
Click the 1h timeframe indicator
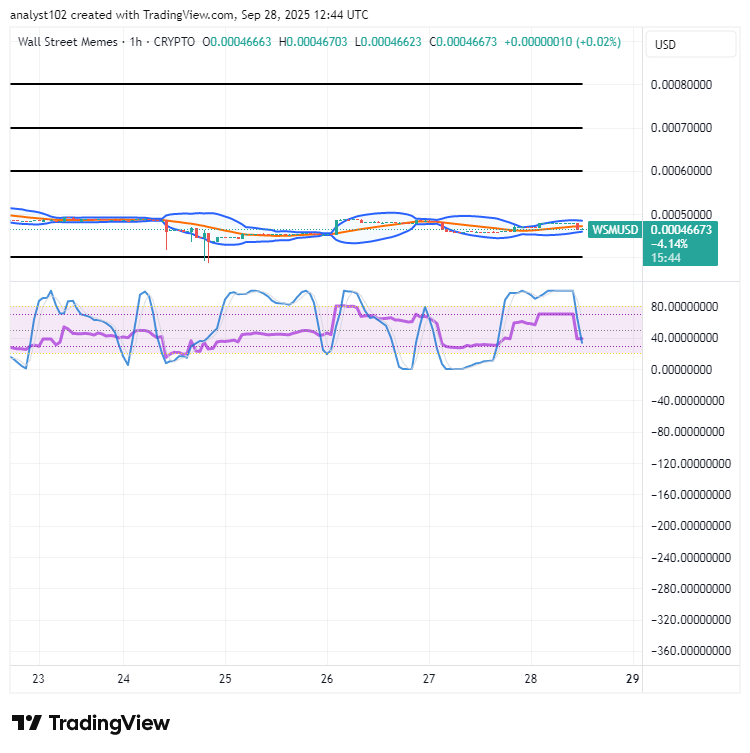click(136, 42)
